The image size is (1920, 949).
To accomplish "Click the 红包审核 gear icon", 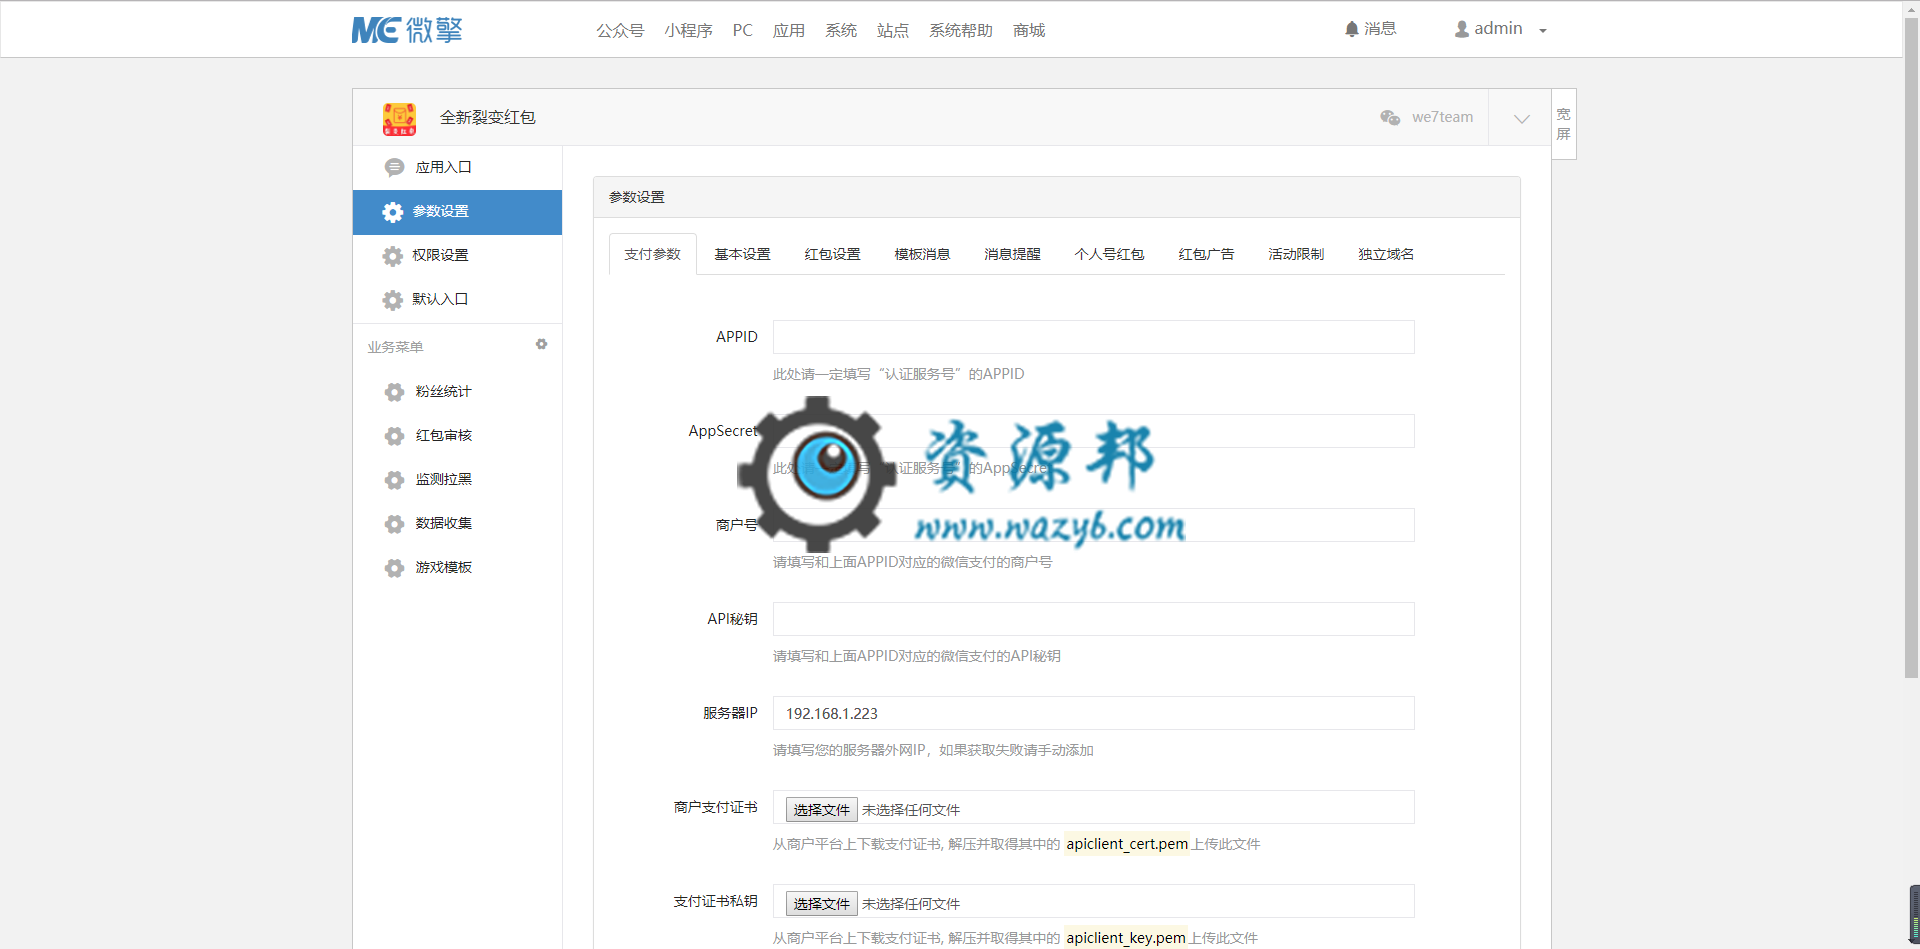I will click(x=394, y=436).
